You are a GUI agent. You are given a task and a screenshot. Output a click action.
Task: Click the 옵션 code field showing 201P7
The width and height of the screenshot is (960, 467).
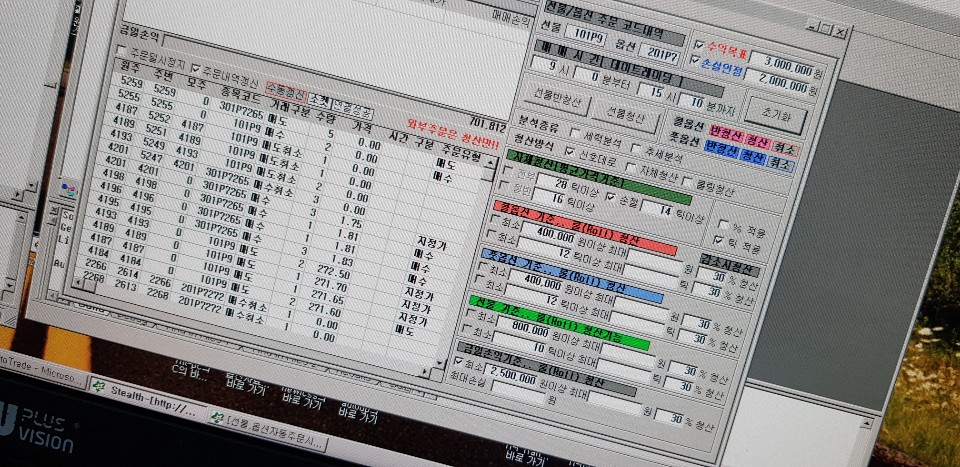click(x=660, y=54)
